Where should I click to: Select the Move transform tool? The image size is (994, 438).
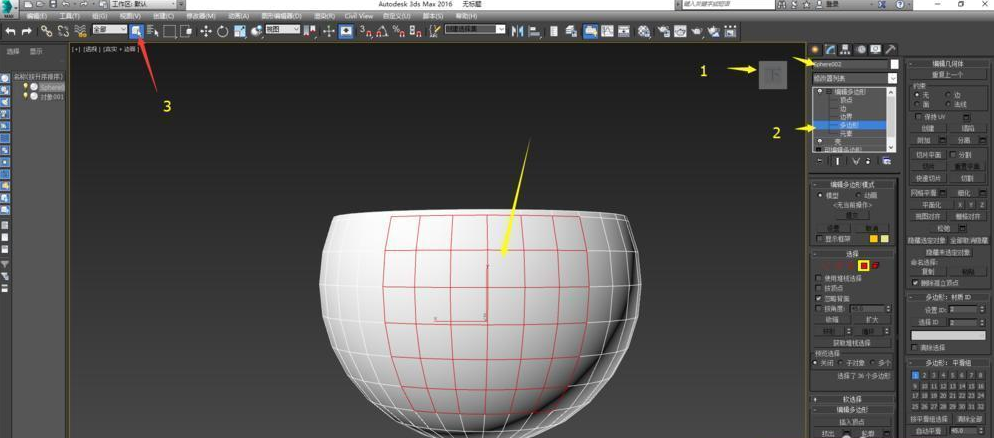206,31
